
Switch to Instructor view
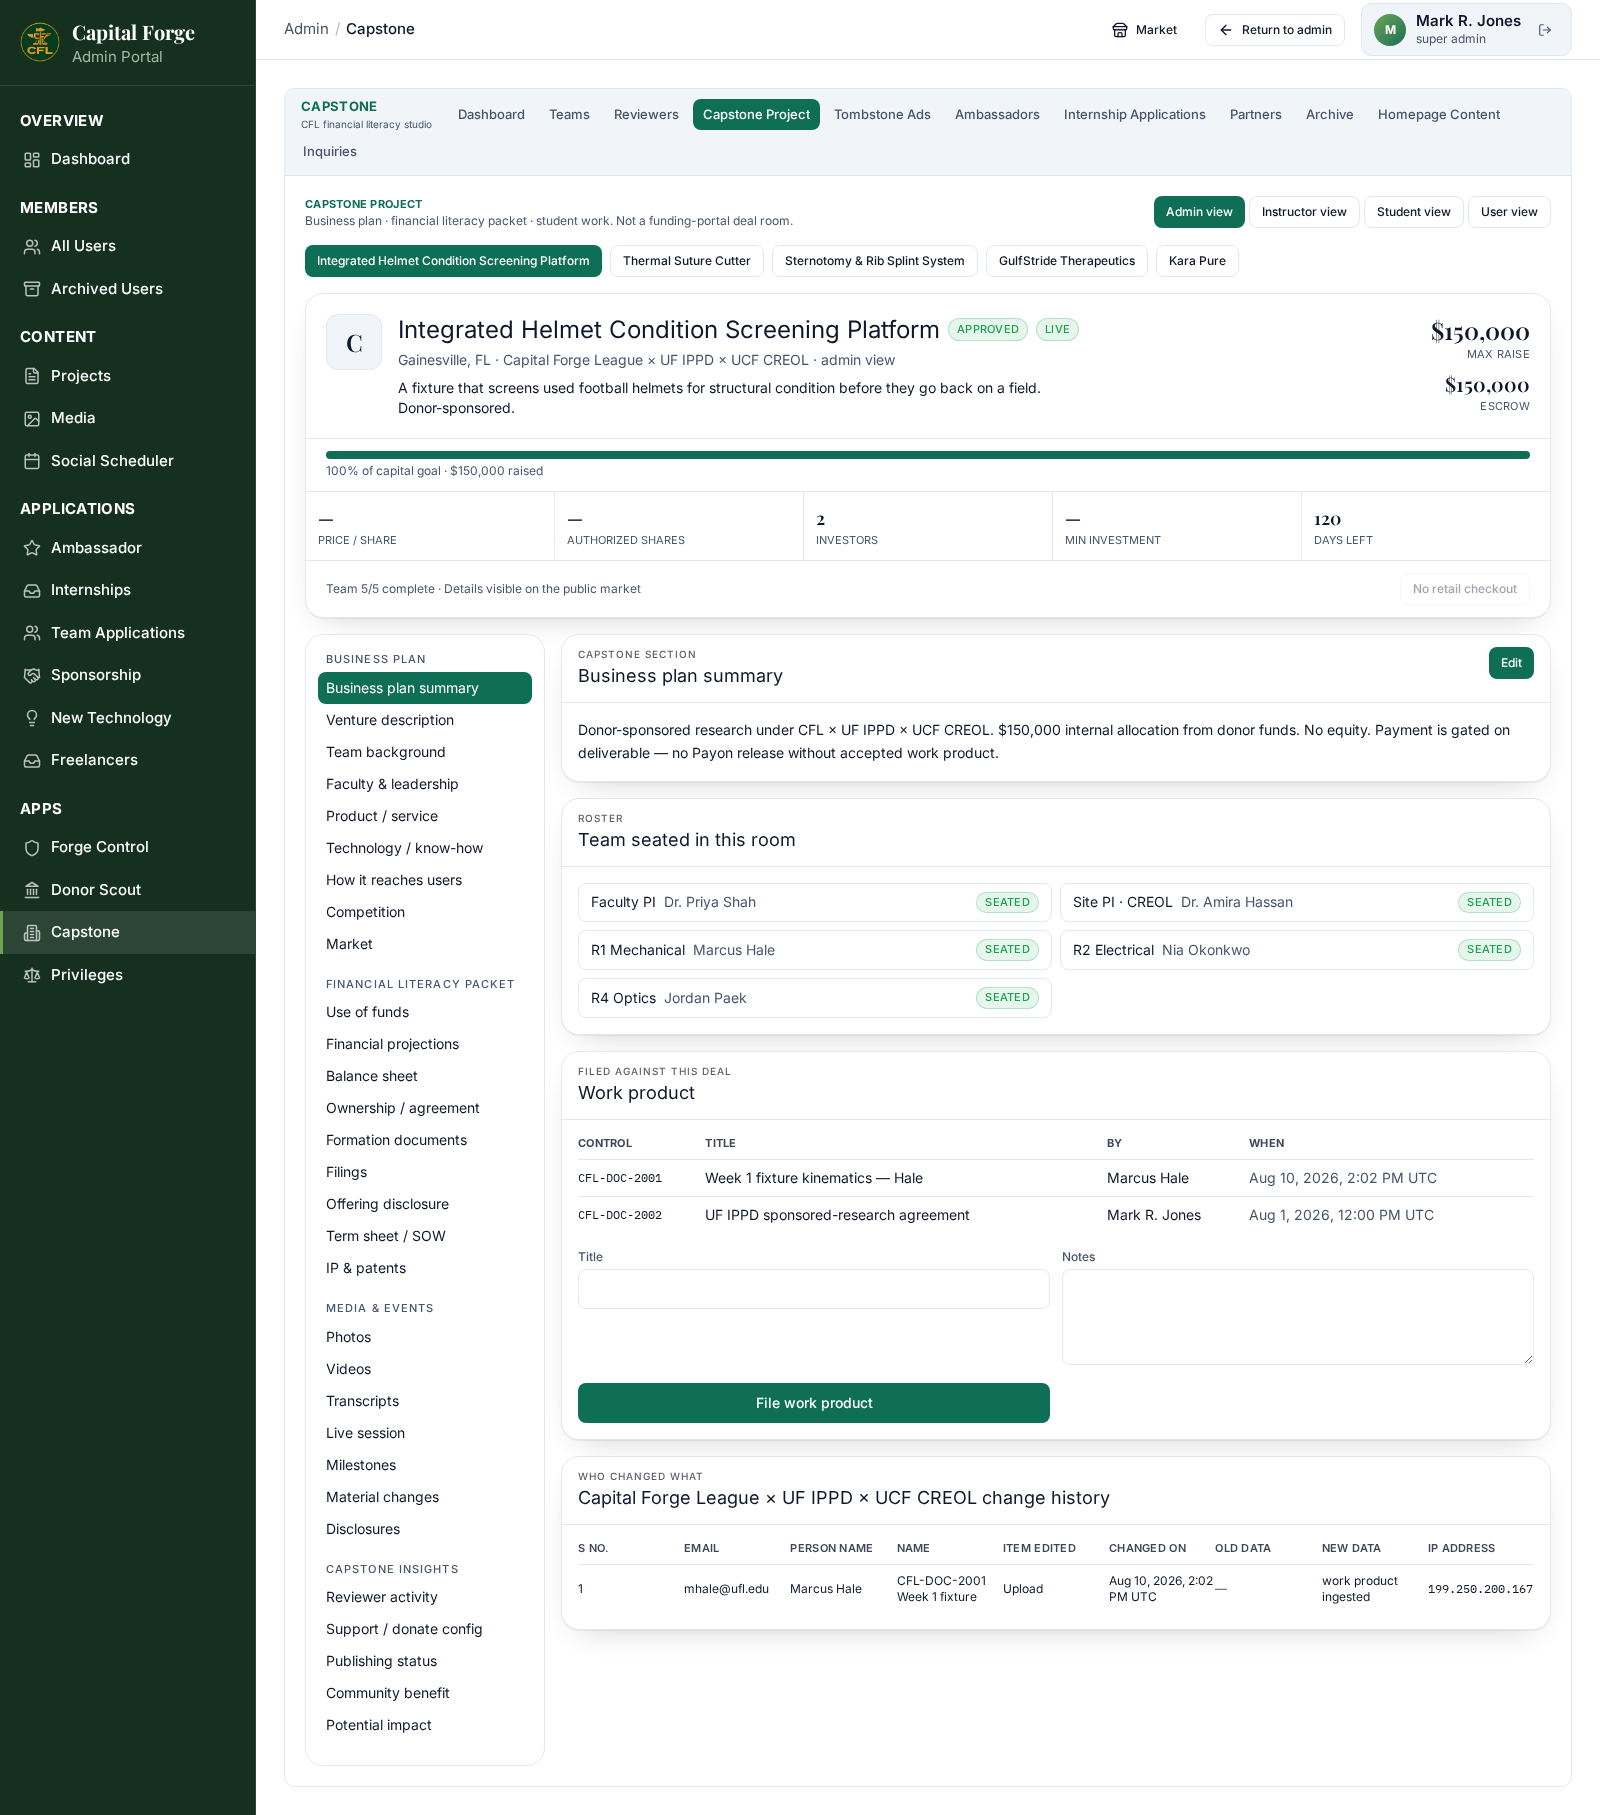tap(1304, 212)
